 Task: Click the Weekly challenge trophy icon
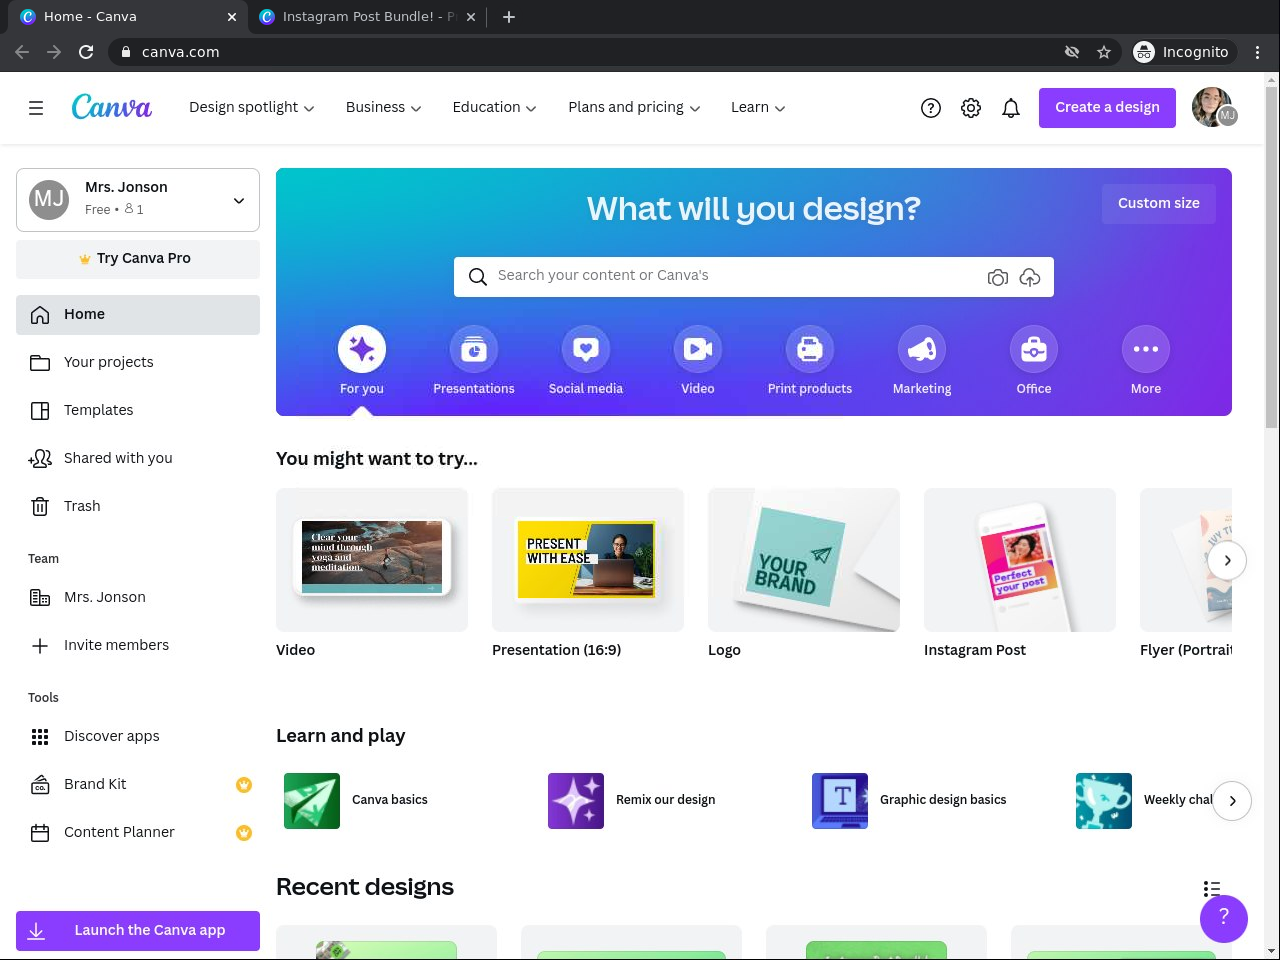(1104, 801)
